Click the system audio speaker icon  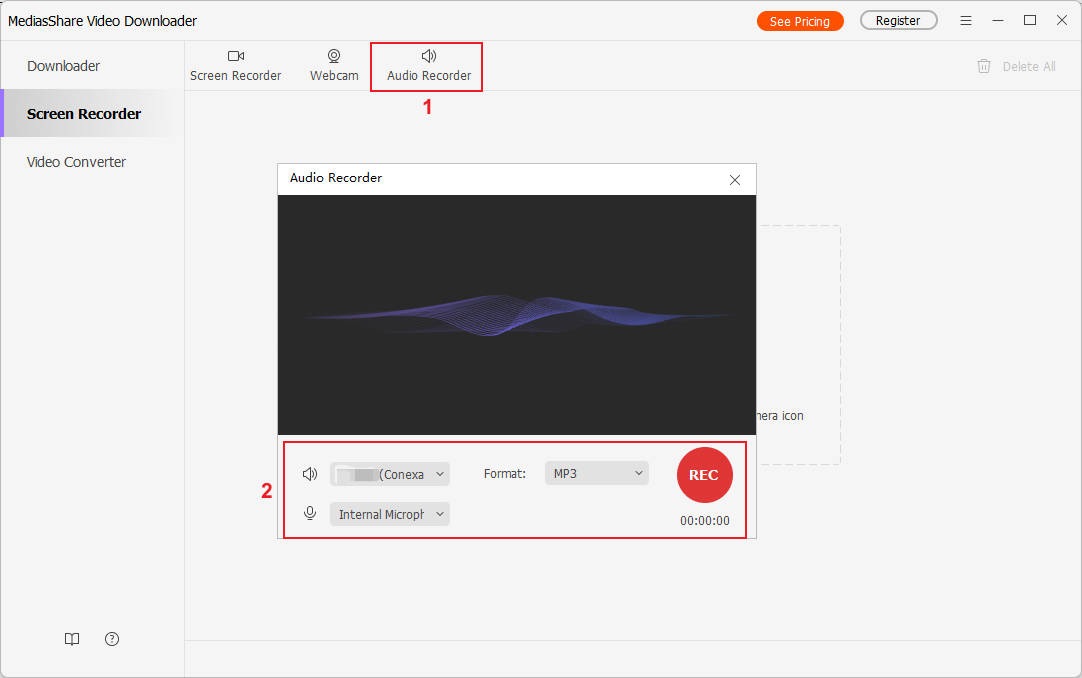click(x=310, y=474)
